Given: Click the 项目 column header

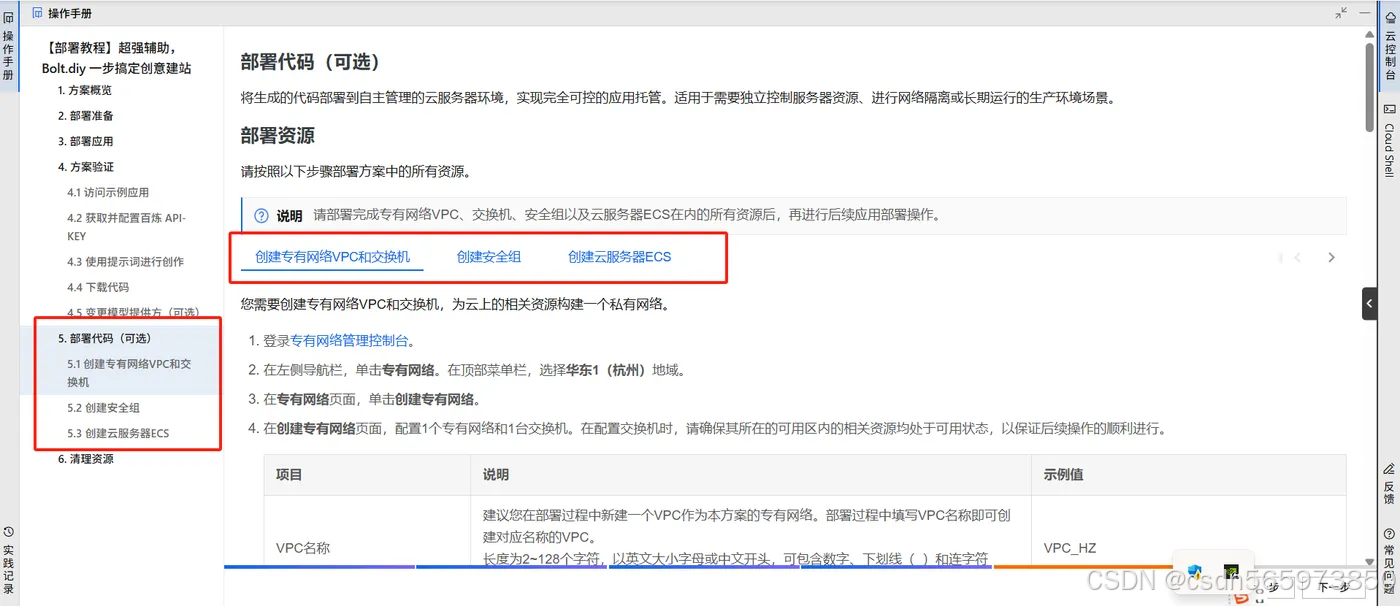Looking at the screenshot, I should click(x=289, y=475).
